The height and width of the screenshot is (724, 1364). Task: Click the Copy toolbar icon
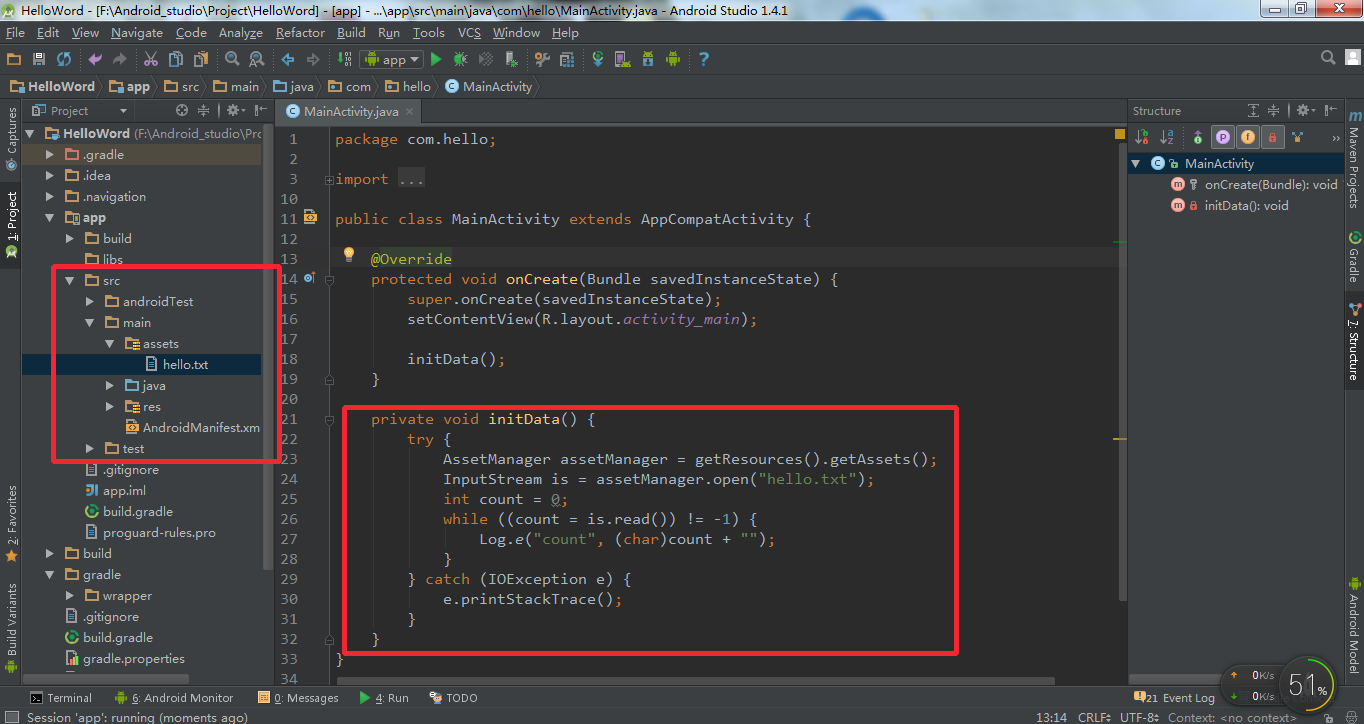176,59
